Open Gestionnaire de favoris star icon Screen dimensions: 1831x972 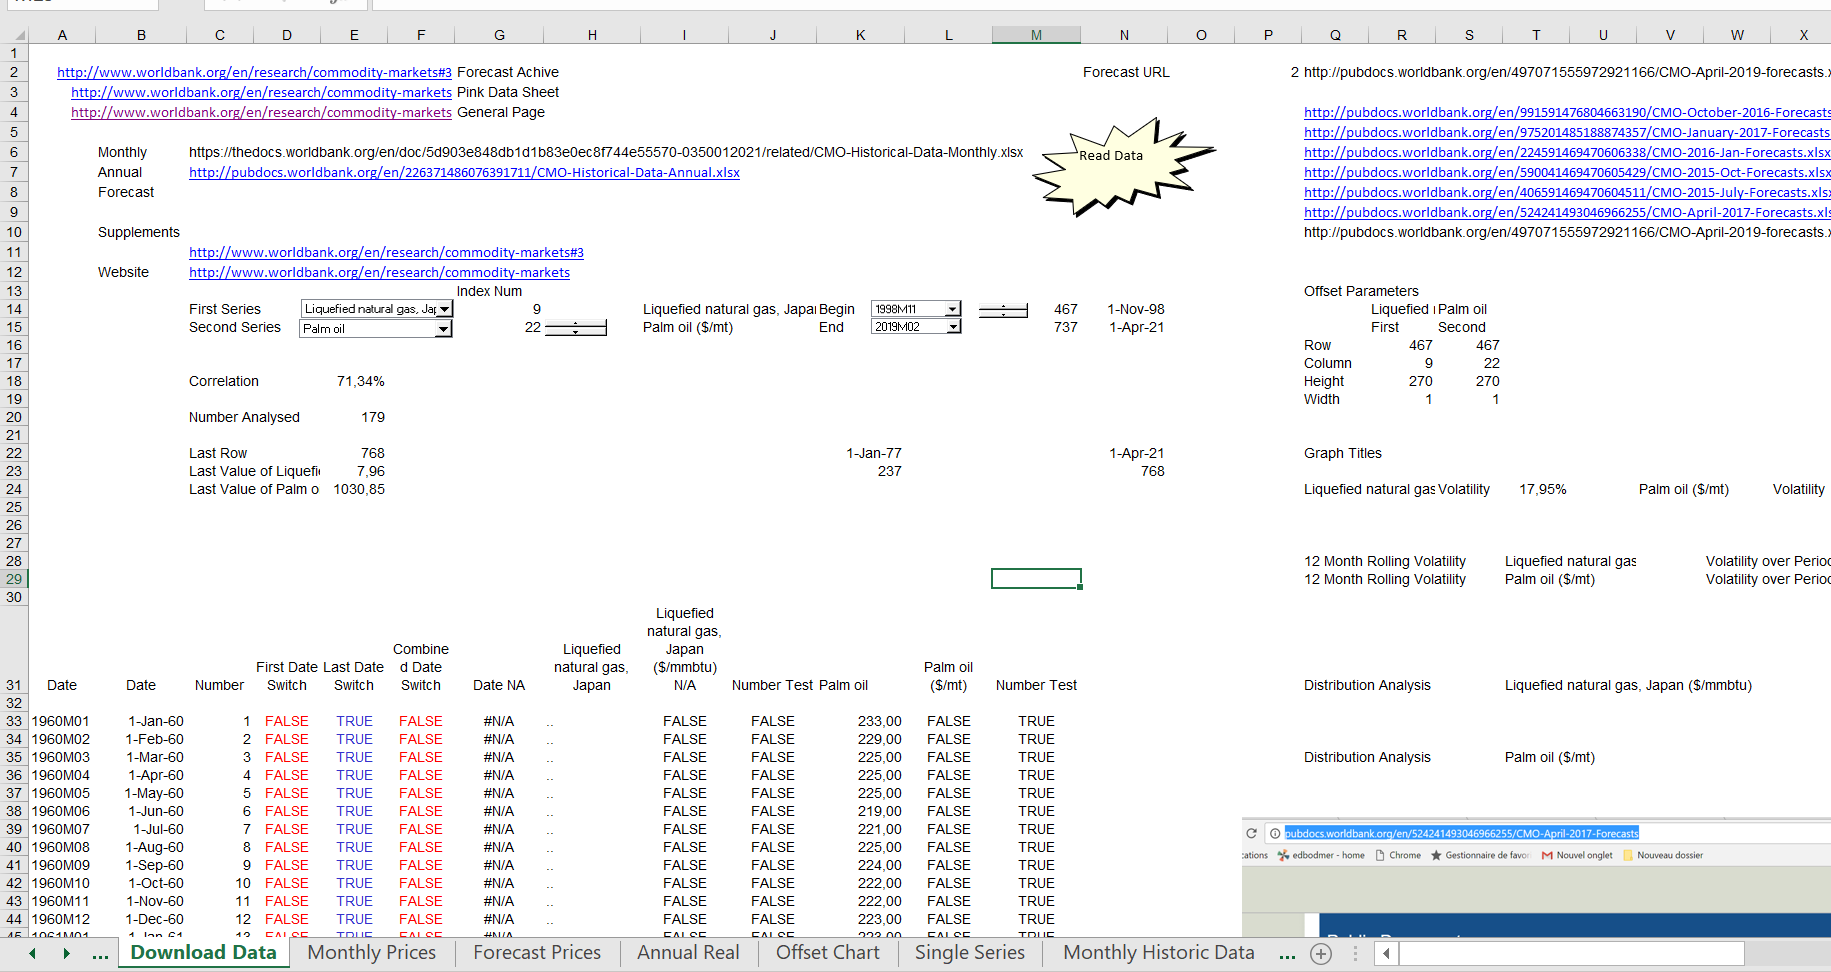pos(1437,855)
